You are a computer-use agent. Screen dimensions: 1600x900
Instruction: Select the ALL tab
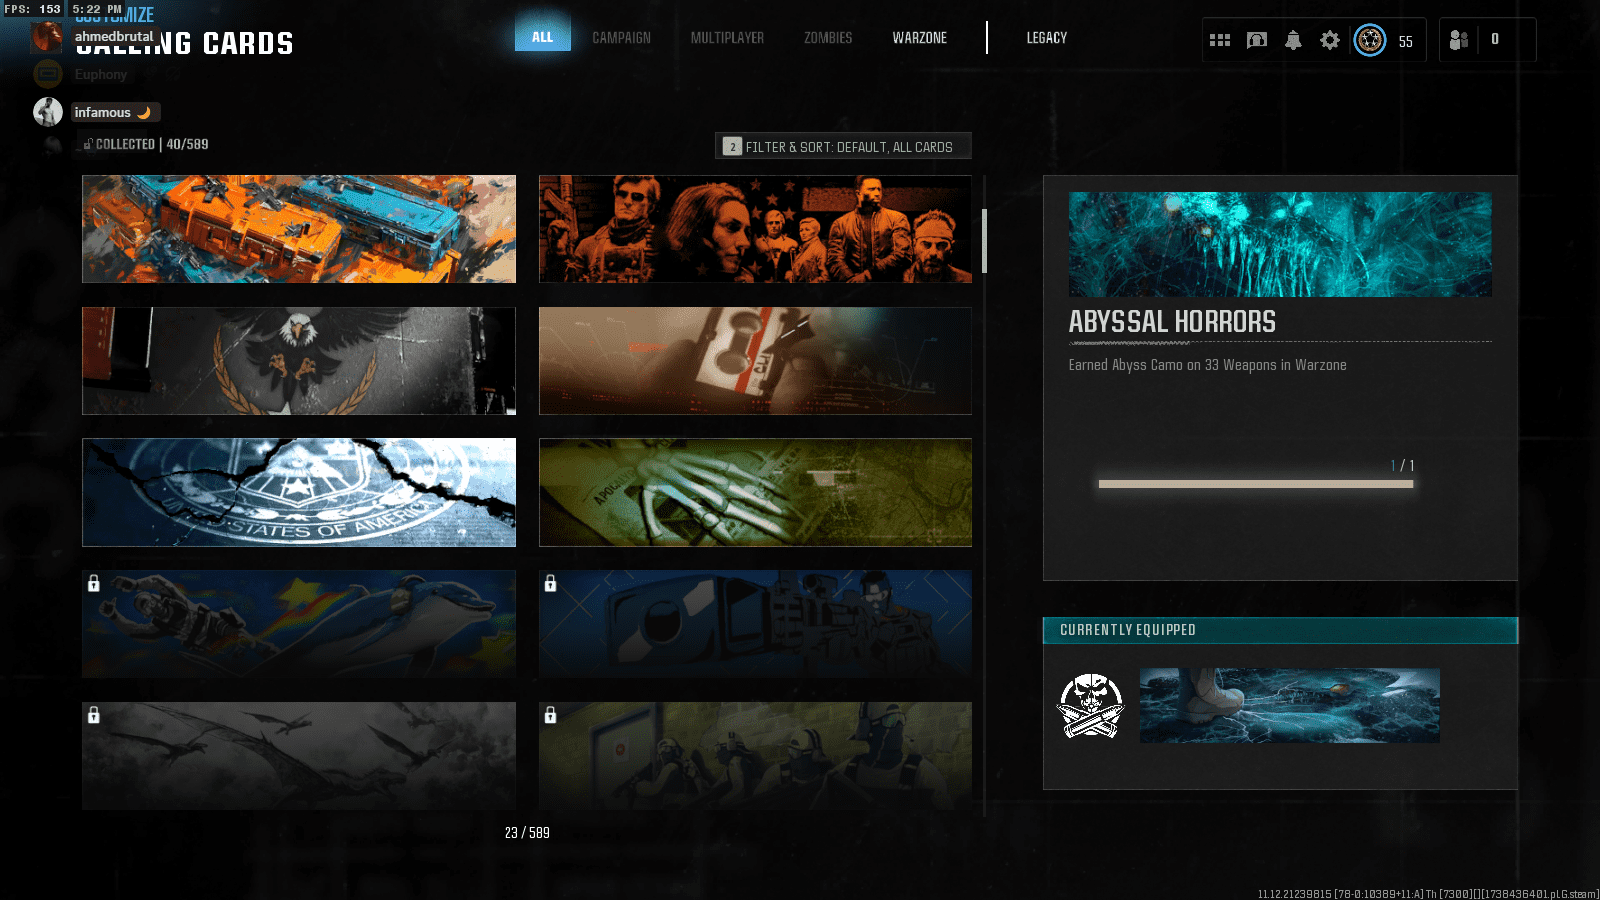(542, 37)
